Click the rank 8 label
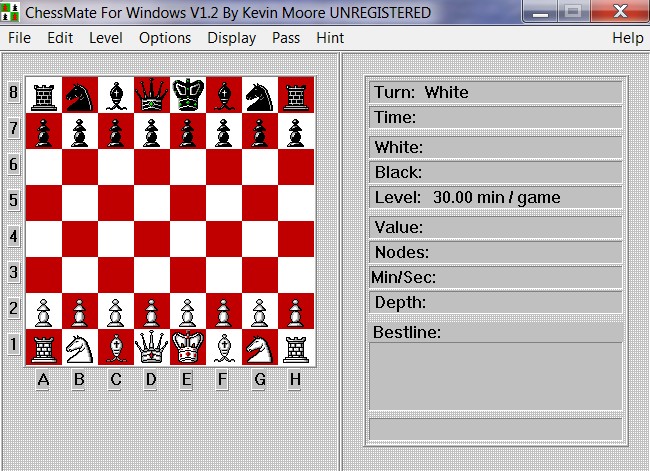Screen dimensions: 650x471 [13, 92]
